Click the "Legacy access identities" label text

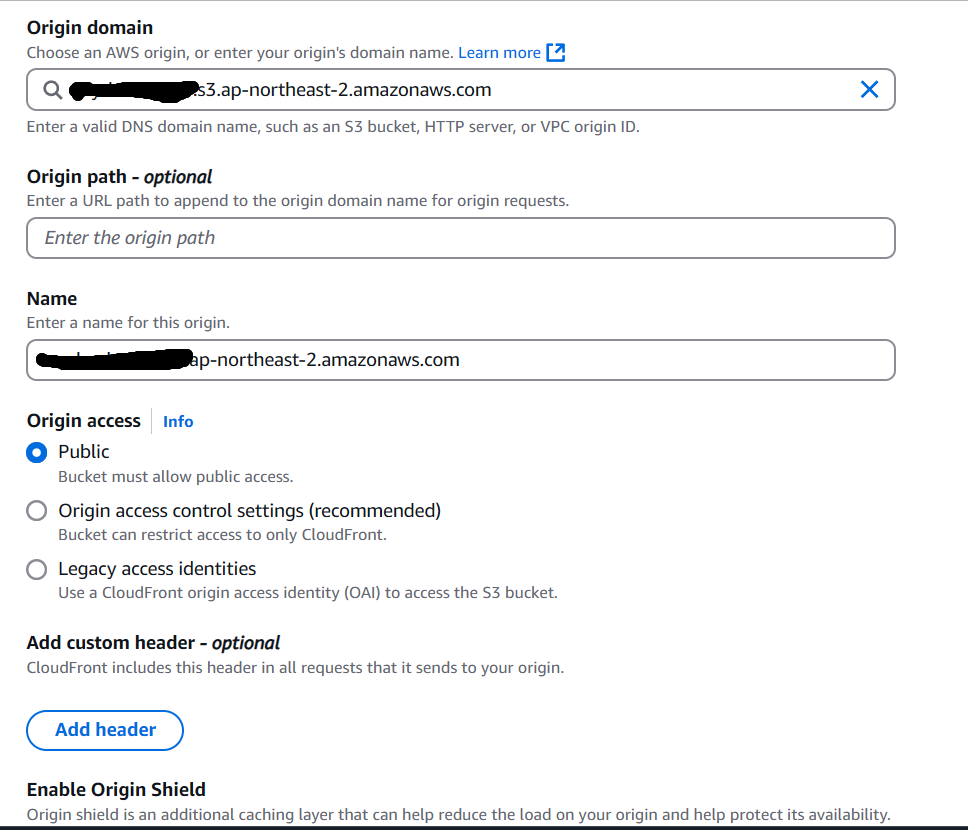click(x=157, y=569)
